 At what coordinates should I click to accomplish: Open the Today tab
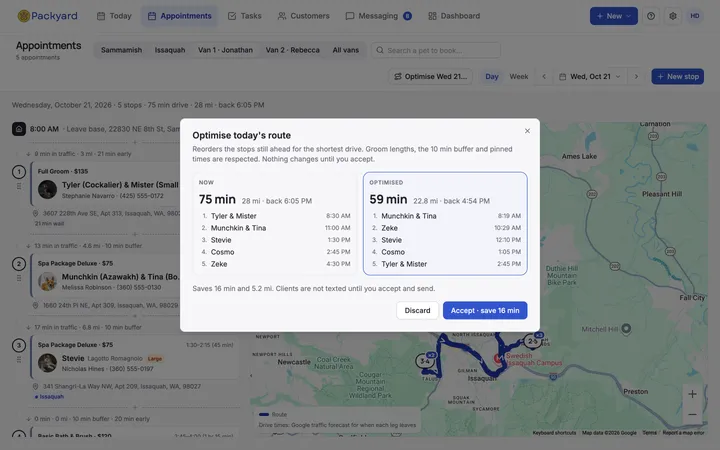pyautogui.click(x=114, y=16)
